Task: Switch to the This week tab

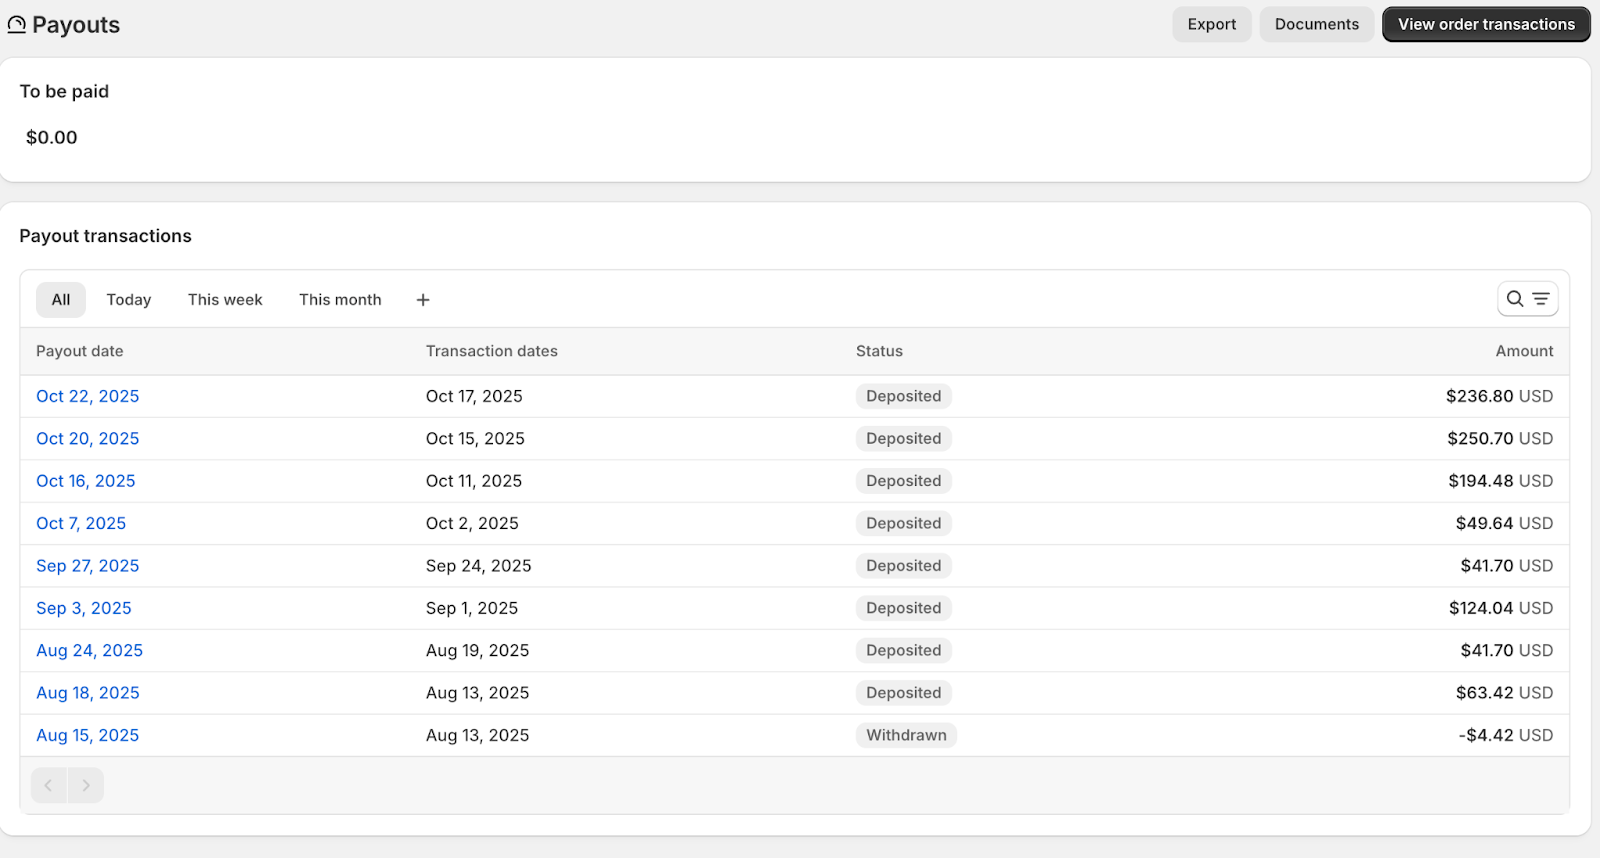Action: point(225,300)
